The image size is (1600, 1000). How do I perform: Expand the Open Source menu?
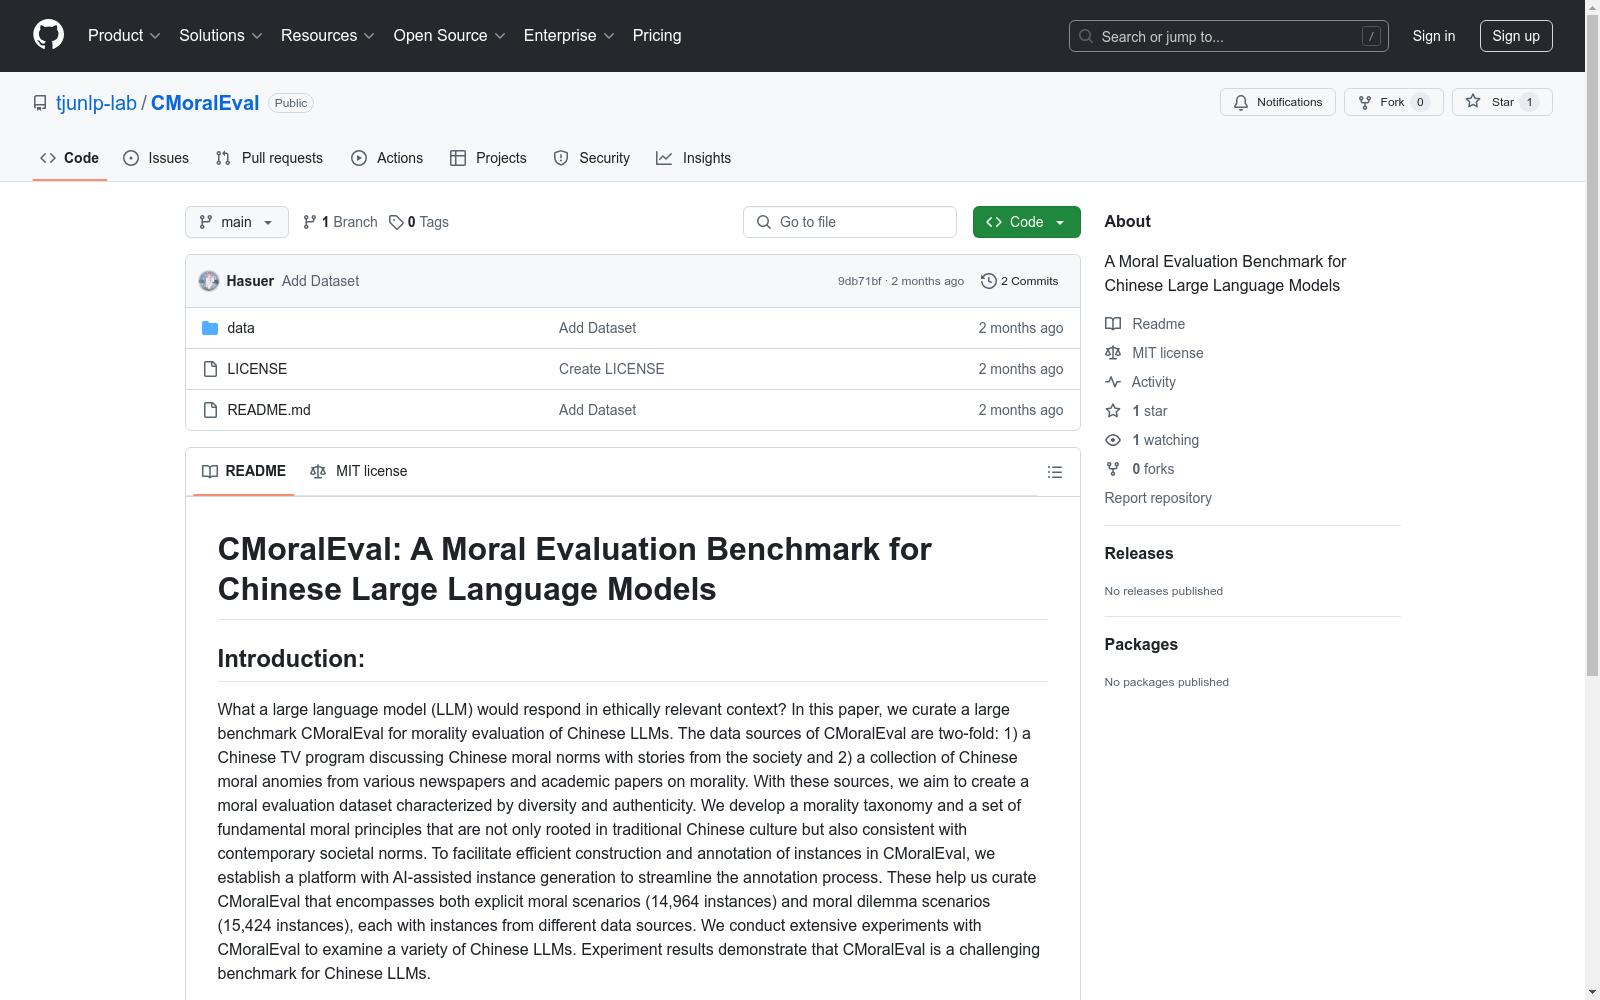(x=449, y=35)
